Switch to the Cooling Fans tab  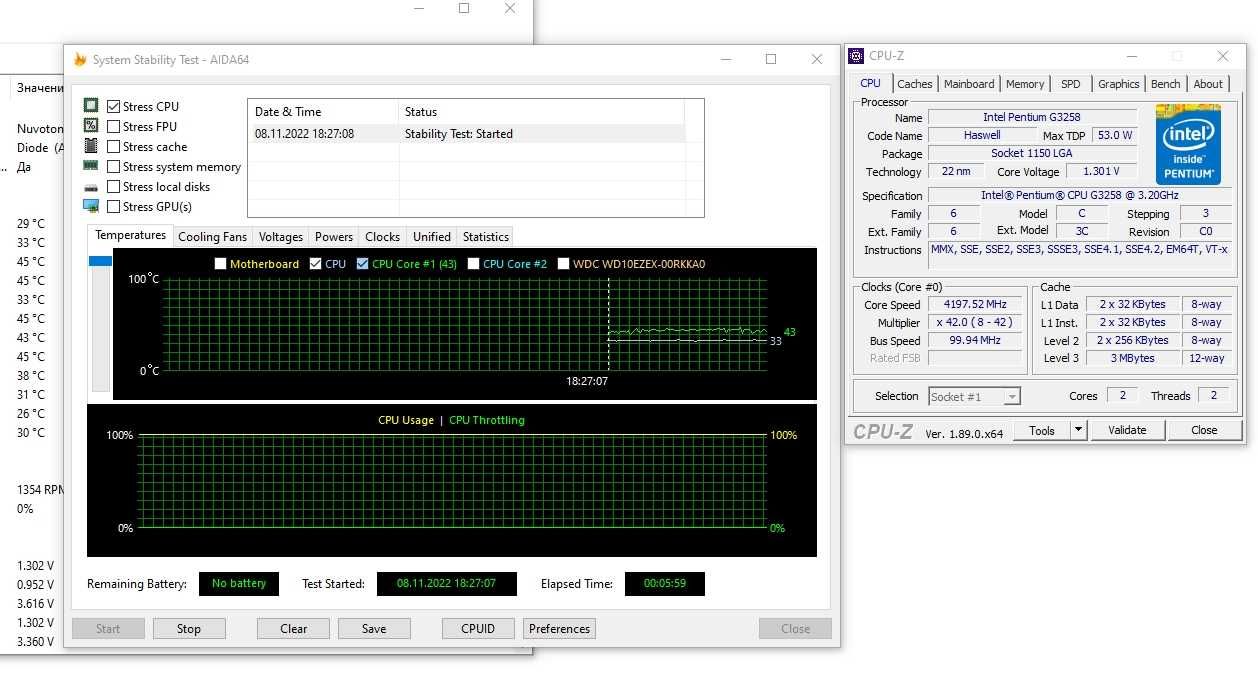[x=212, y=237]
